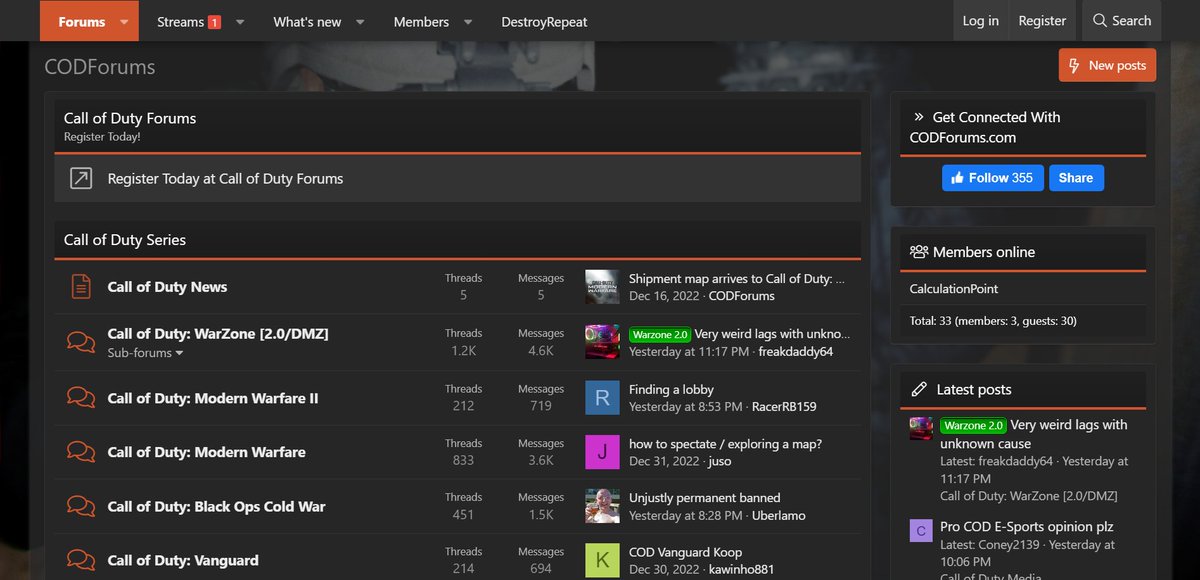Open freakdaddy64 avatar in Latest posts
This screenshot has width=1200, height=580.
point(921,428)
